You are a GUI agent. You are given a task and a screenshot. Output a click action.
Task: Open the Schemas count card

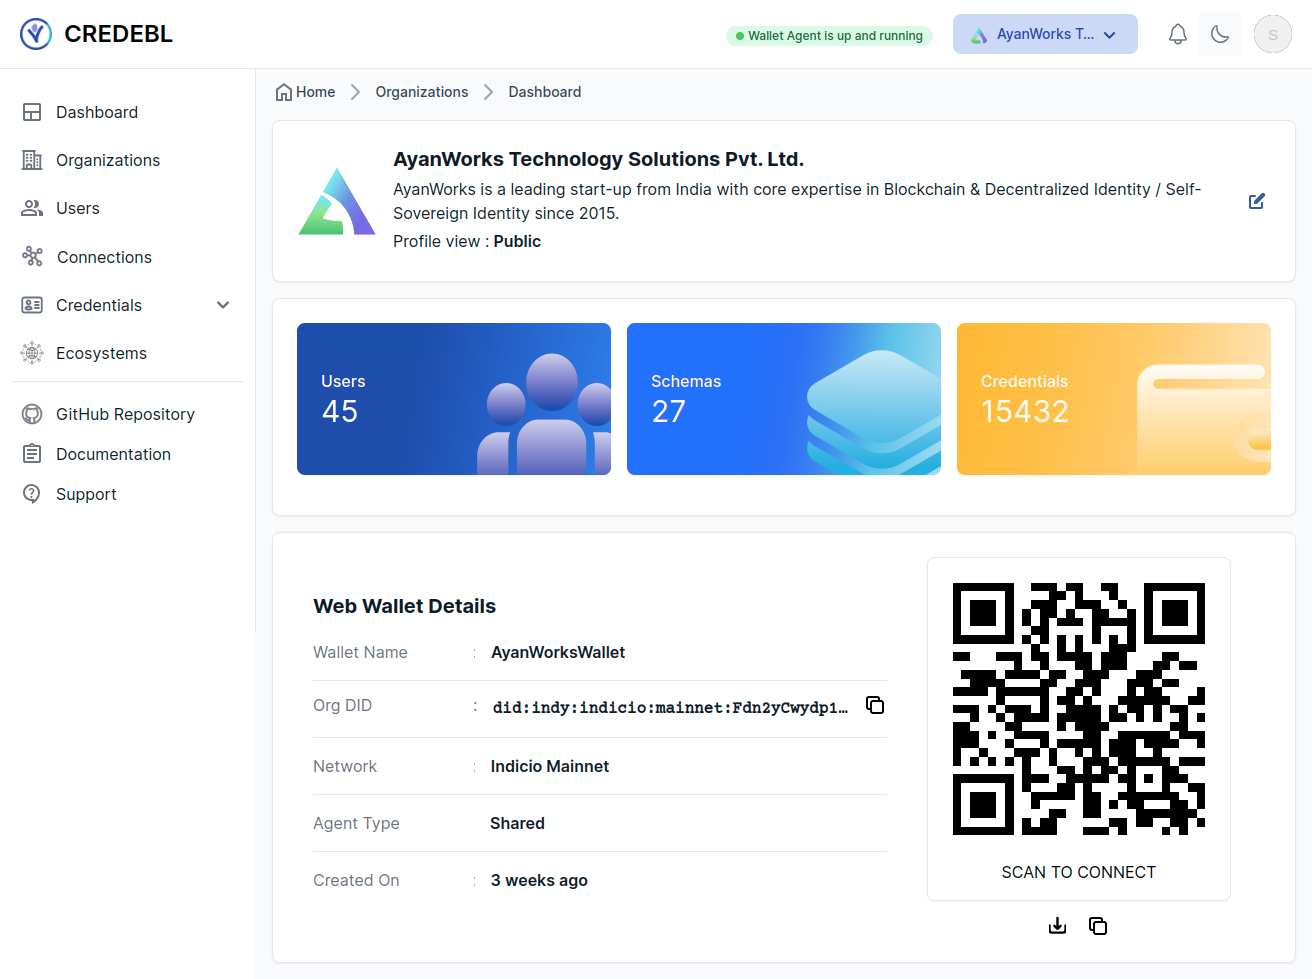(783, 399)
